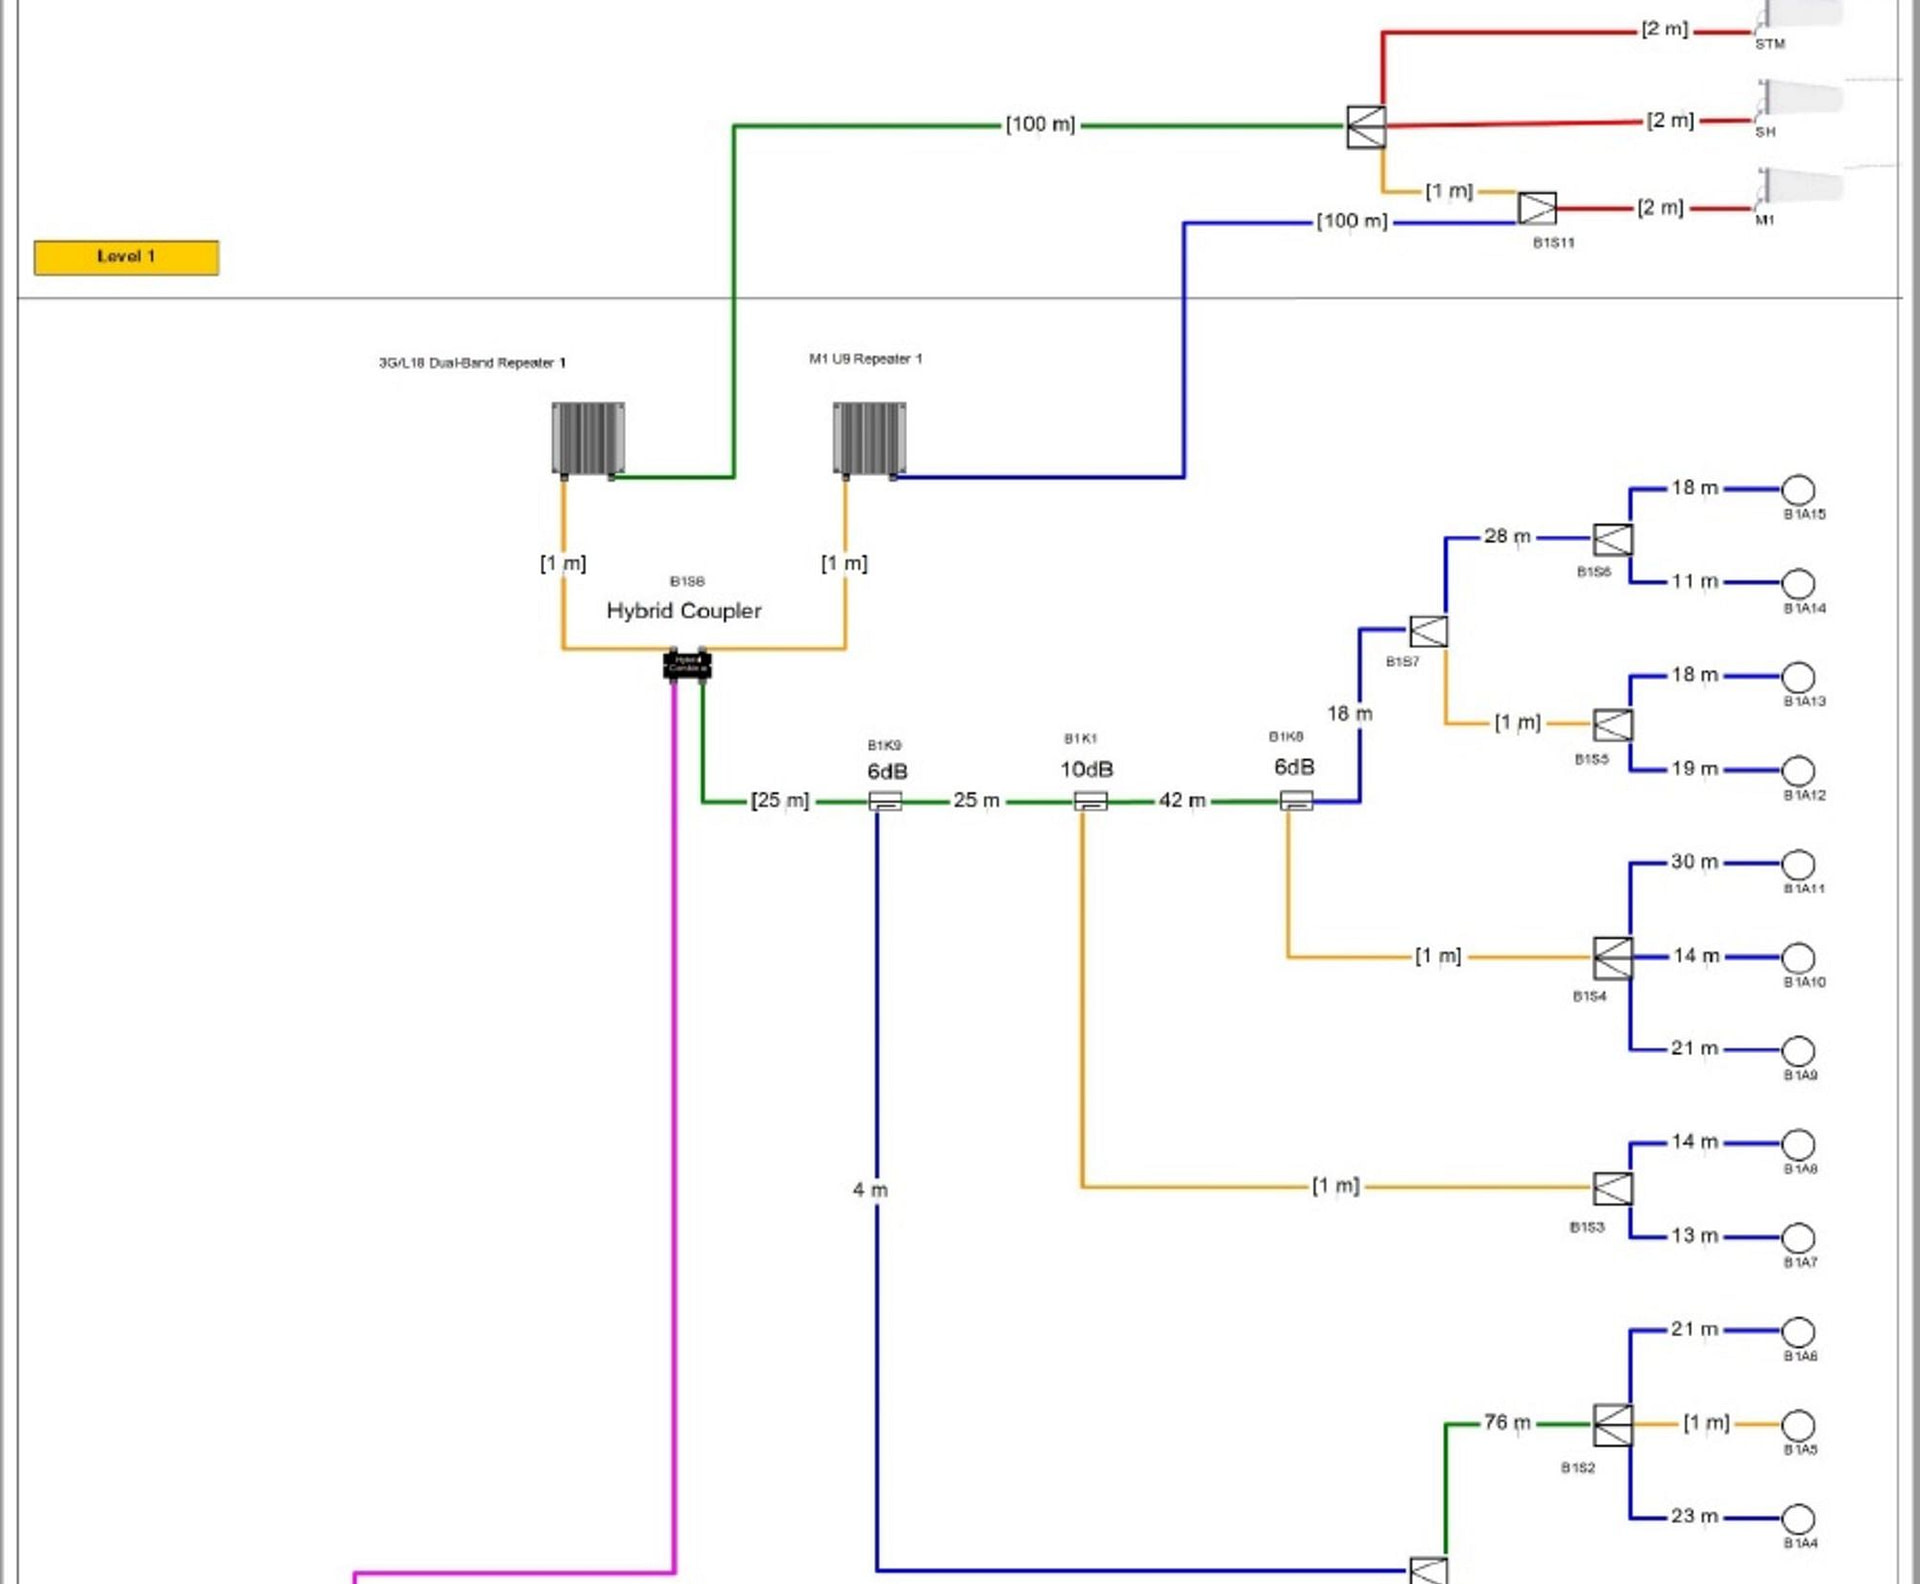The height and width of the screenshot is (1584, 1920).
Task: Select the magenta cable from hybrid coupler
Action: click(674, 1100)
